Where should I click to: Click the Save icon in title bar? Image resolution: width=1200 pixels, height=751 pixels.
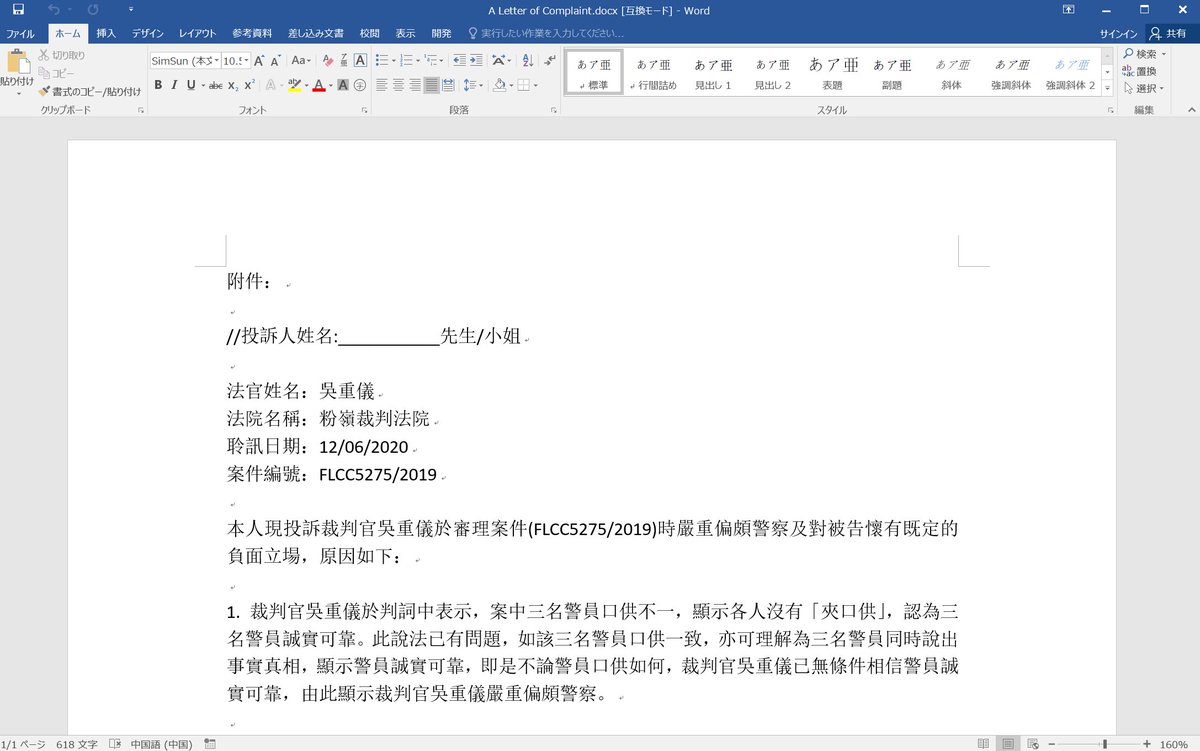point(18,10)
